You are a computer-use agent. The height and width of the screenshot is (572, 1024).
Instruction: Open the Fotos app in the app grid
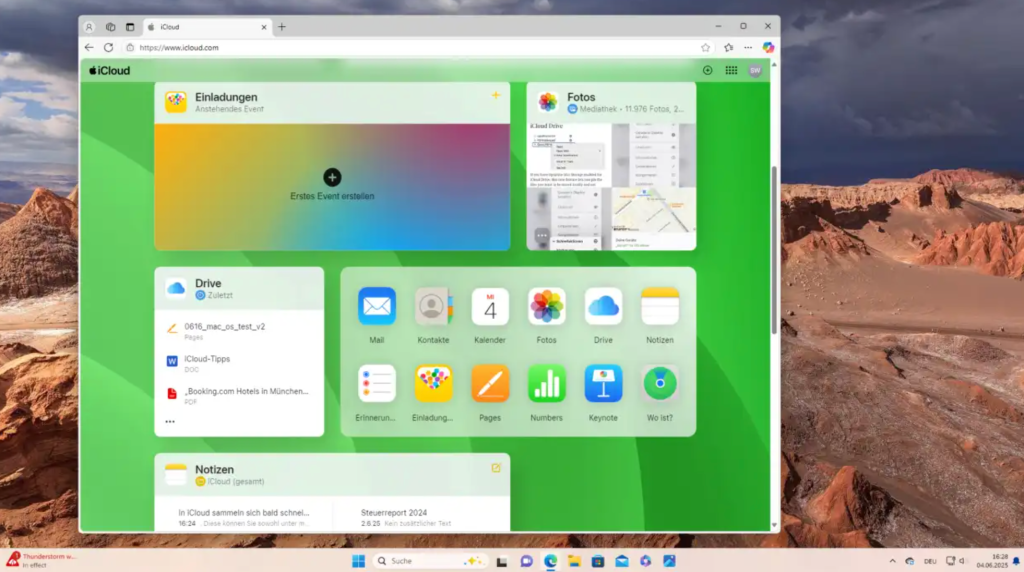[x=547, y=306]
